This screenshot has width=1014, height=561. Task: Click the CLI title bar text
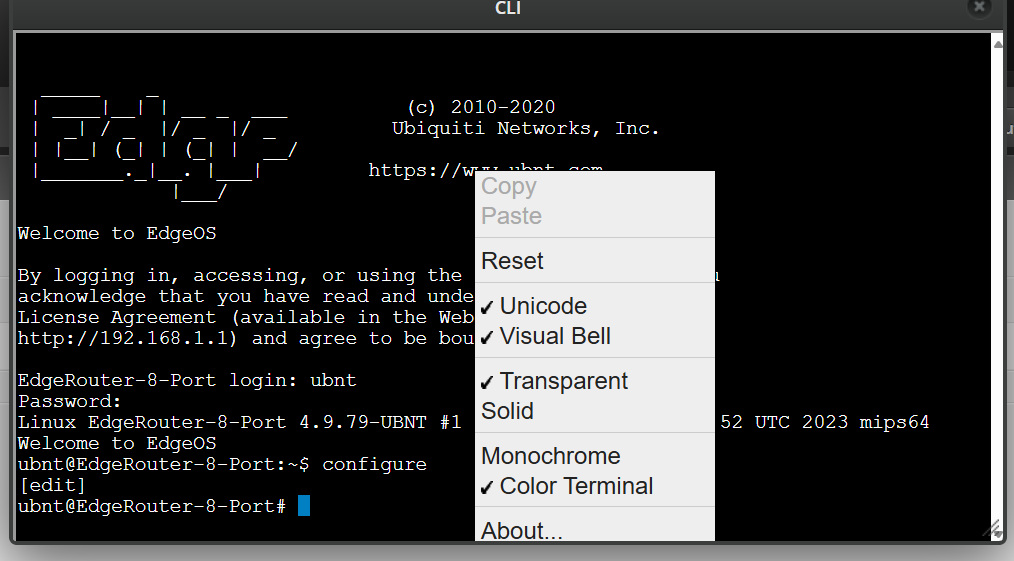[x=508, y=8]
